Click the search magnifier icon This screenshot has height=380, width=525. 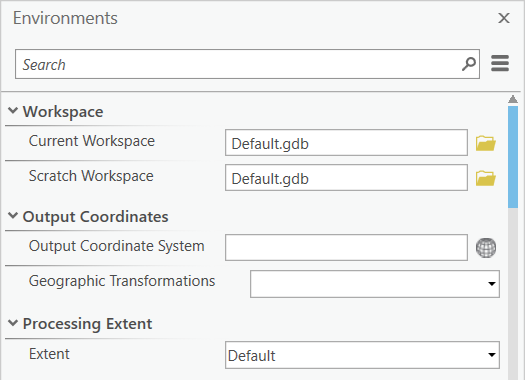tap(469, 64)
